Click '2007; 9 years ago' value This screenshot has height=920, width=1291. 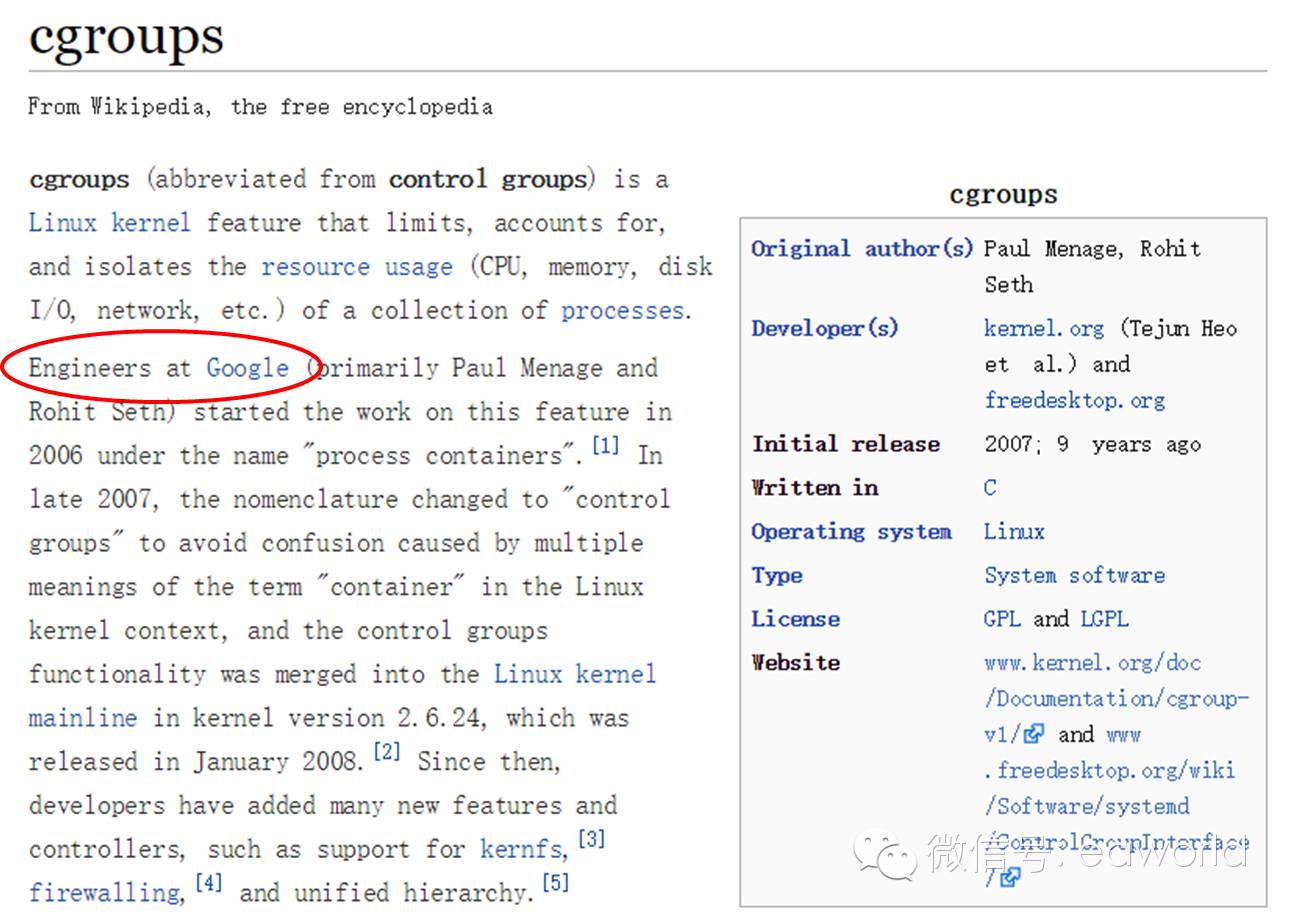tap(1092, 444)
